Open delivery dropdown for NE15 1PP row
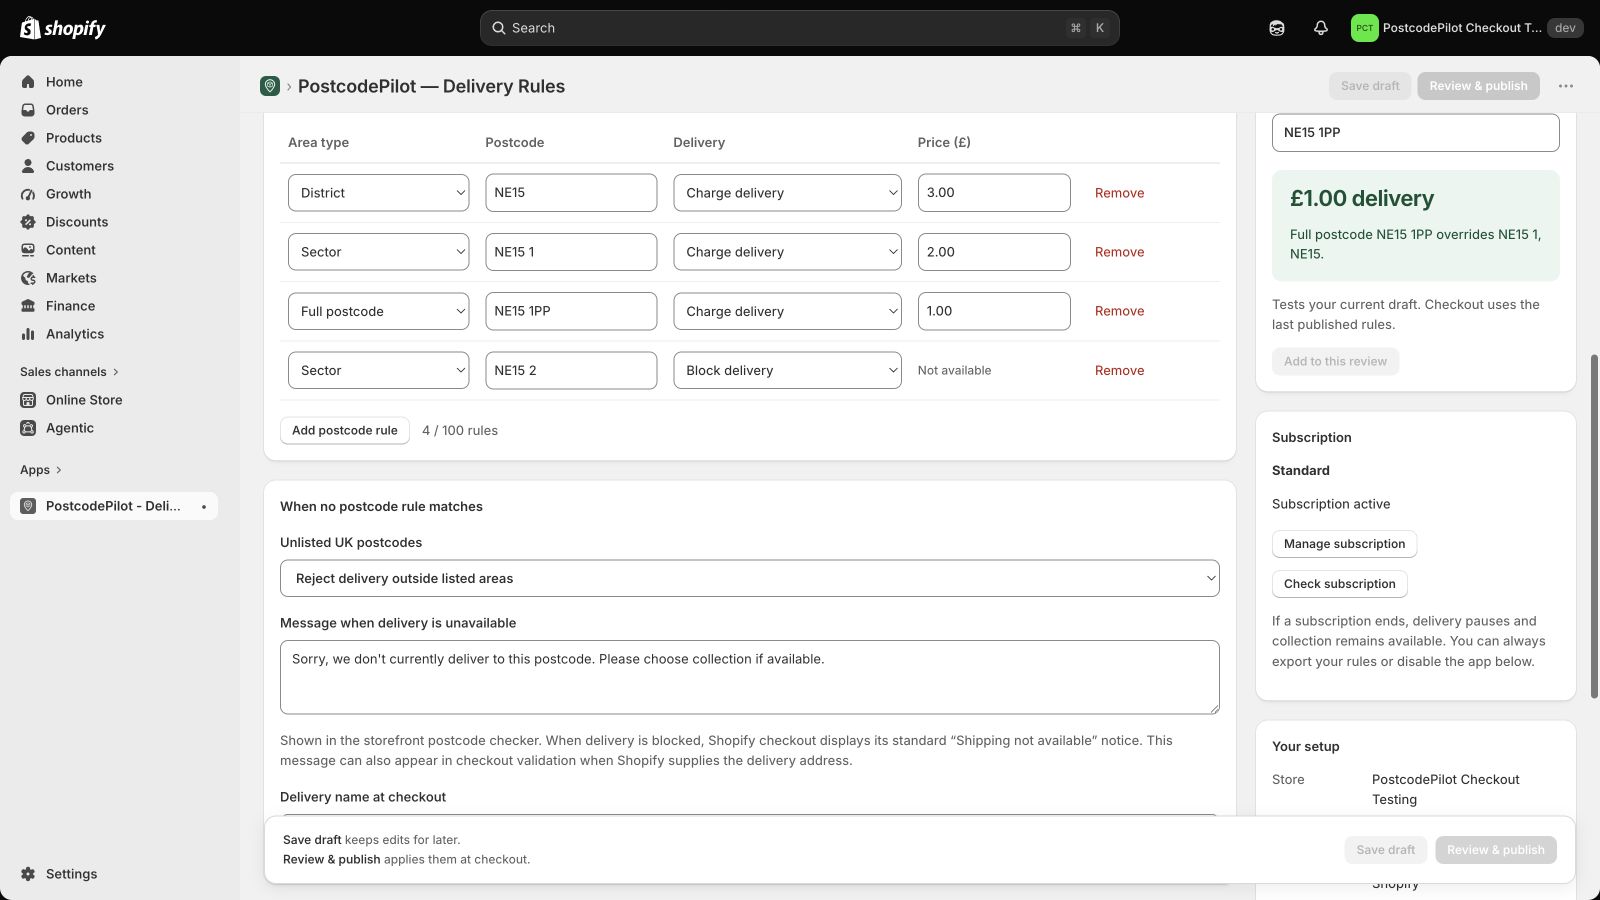The height and width of the screenshot is (900, 1600). pyautogui.click(x=787, y=311)
